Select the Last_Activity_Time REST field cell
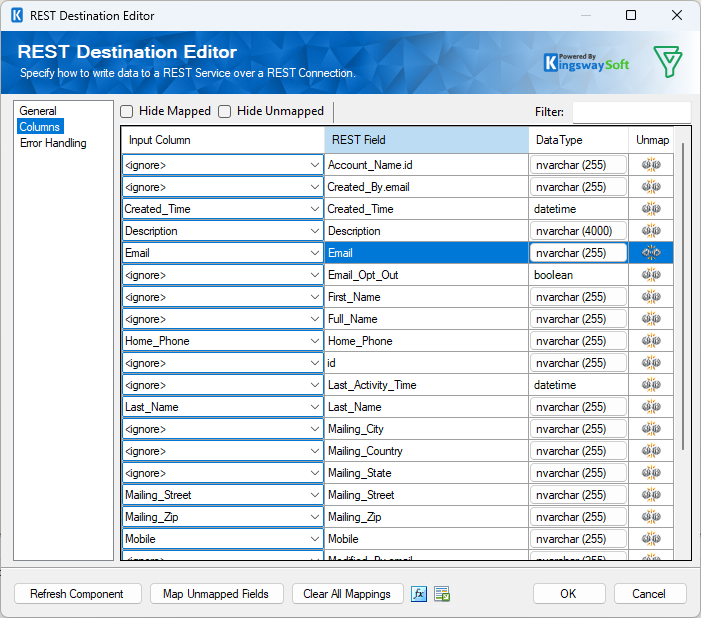Screen dimensions: 701x618 427,385
